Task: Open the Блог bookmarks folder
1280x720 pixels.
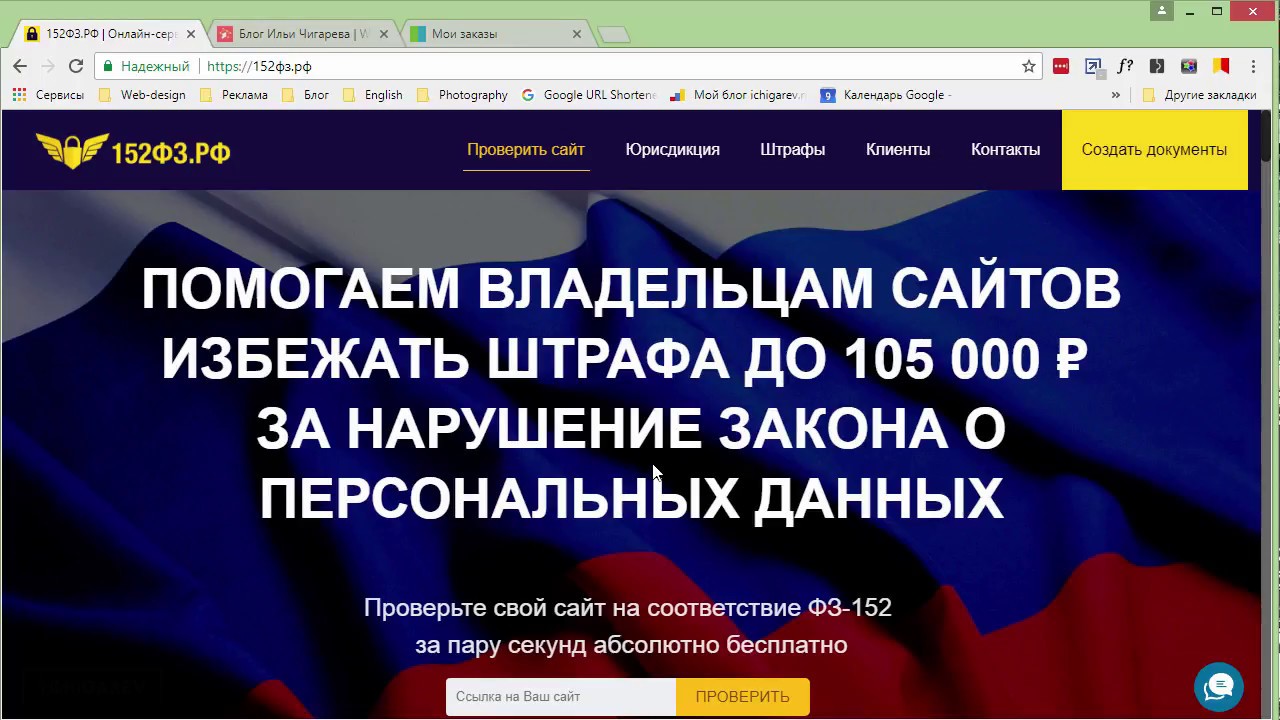Action: click(305, 95)
